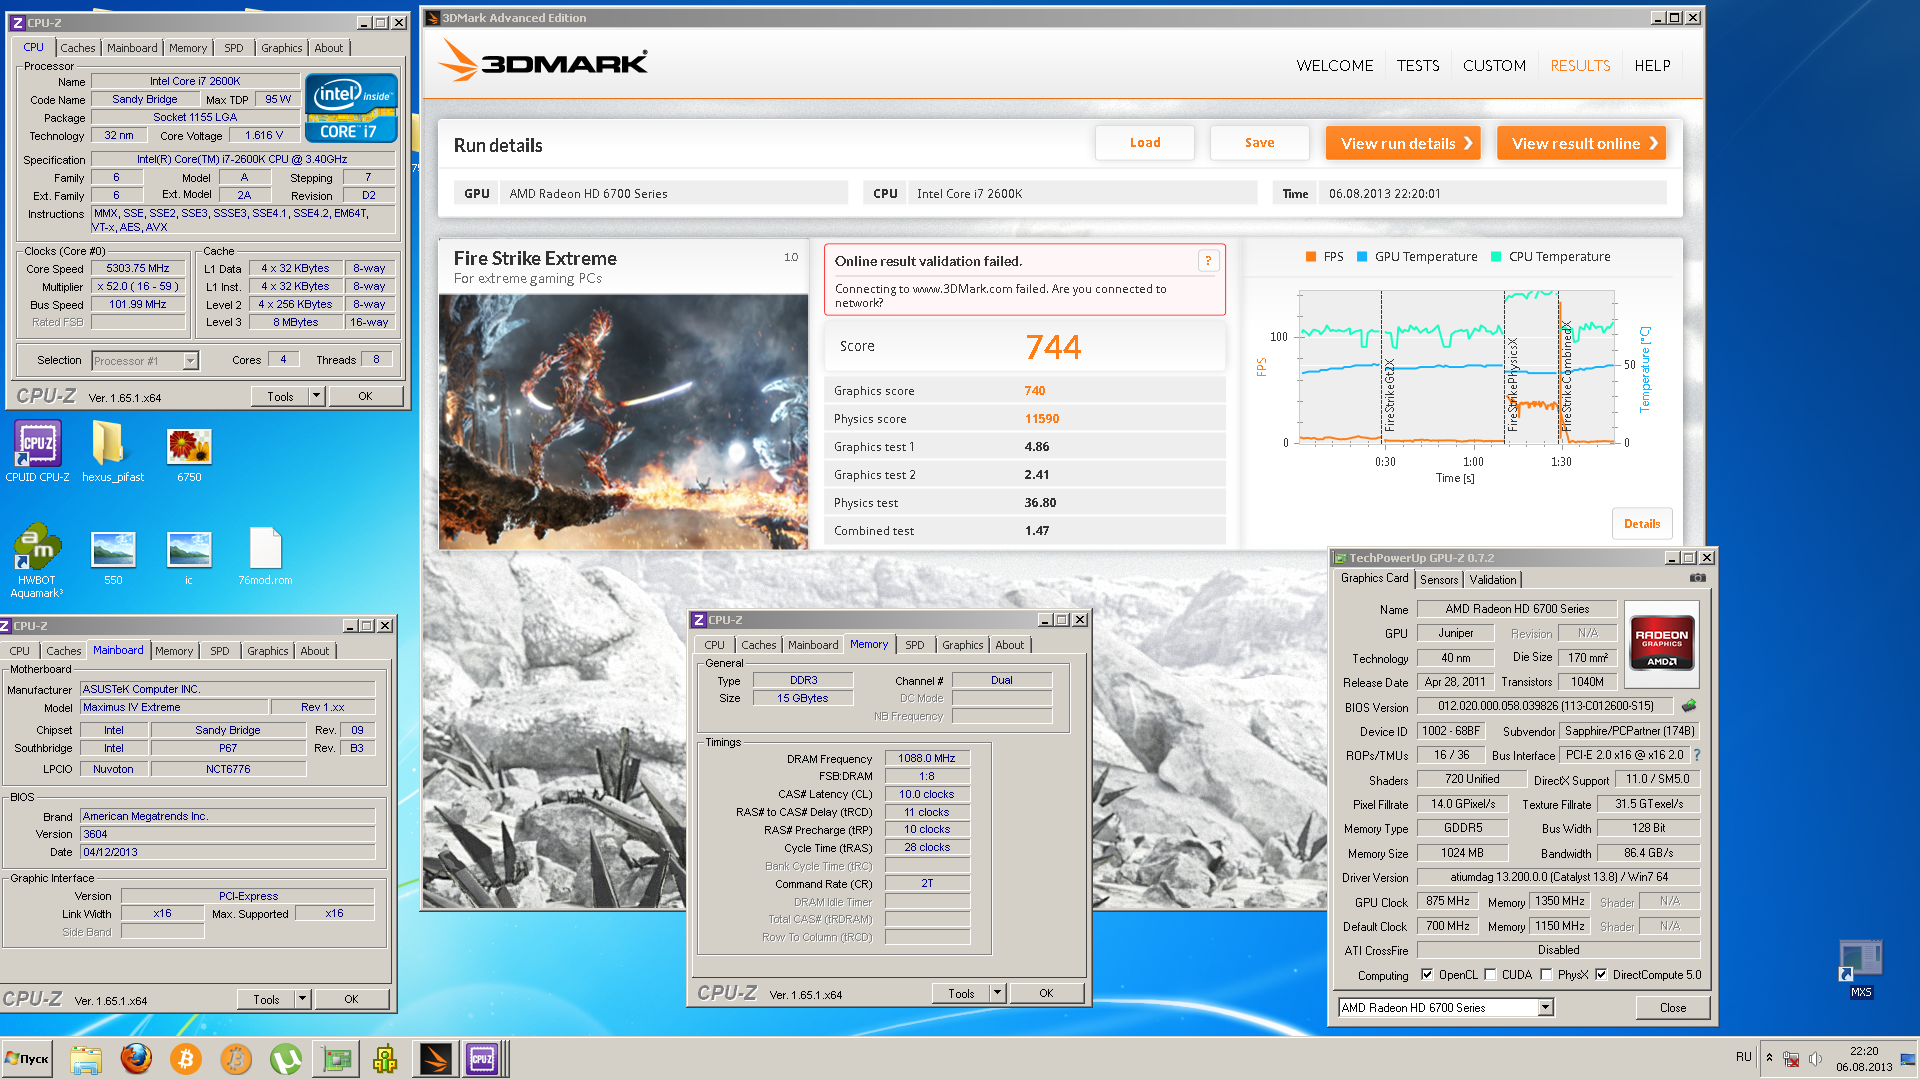Click the 3DMark logo

click(543, 61)
